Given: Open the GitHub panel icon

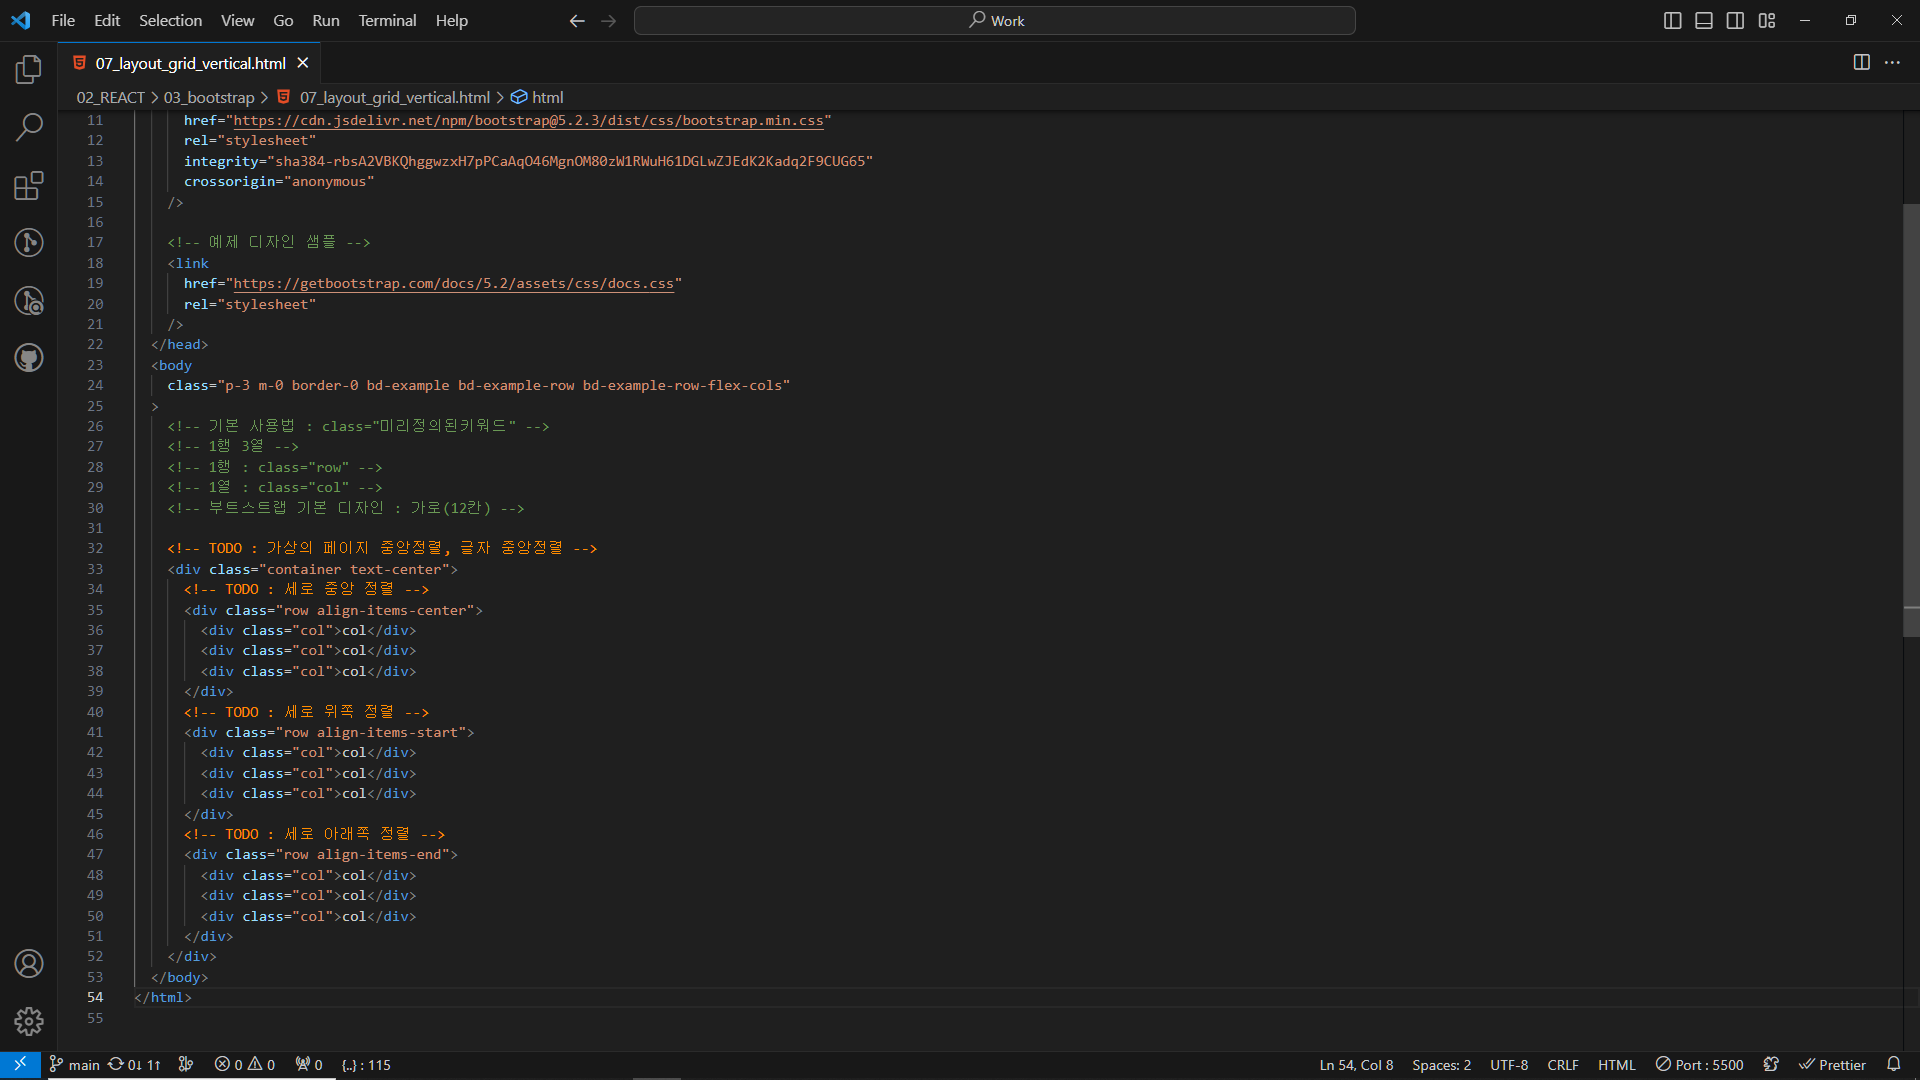Looking at the screenshot, I should coord(29,358).
